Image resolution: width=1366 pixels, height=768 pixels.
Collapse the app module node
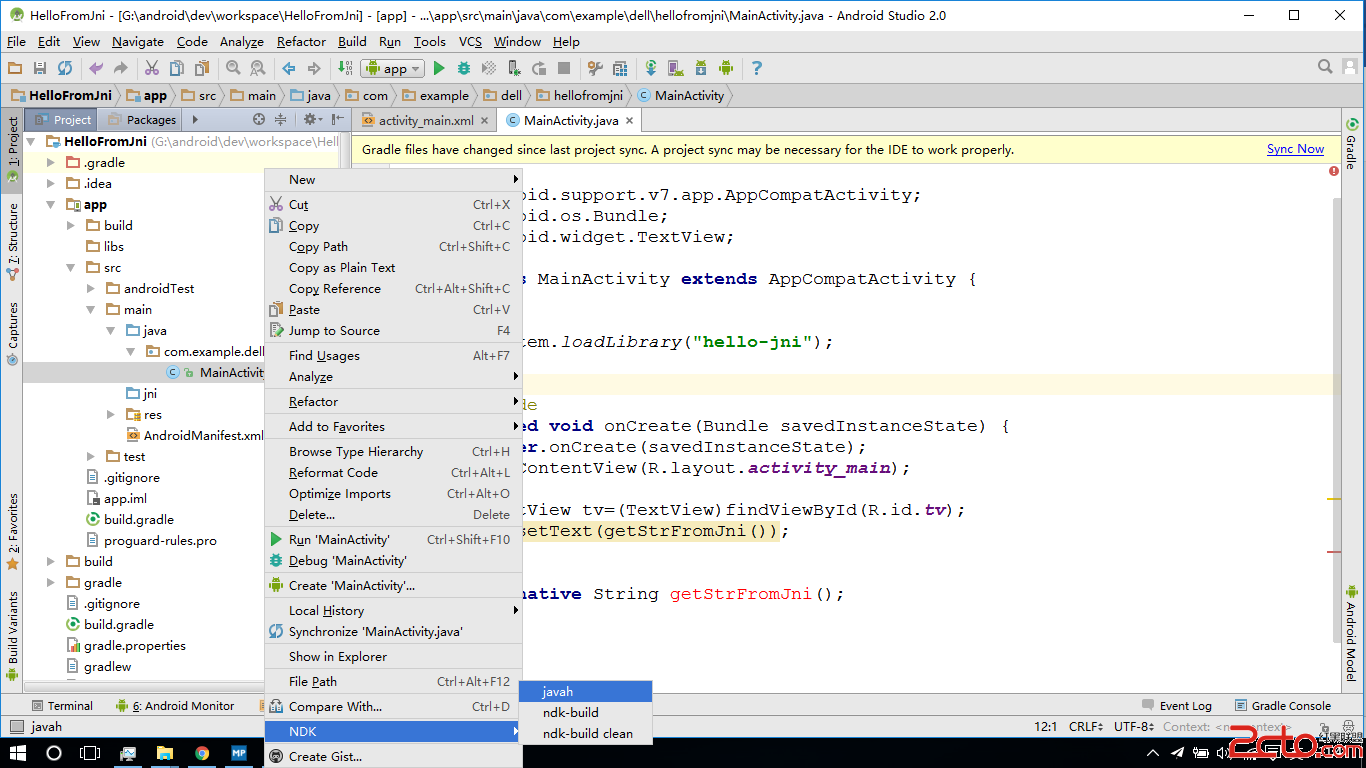(51, 204)
